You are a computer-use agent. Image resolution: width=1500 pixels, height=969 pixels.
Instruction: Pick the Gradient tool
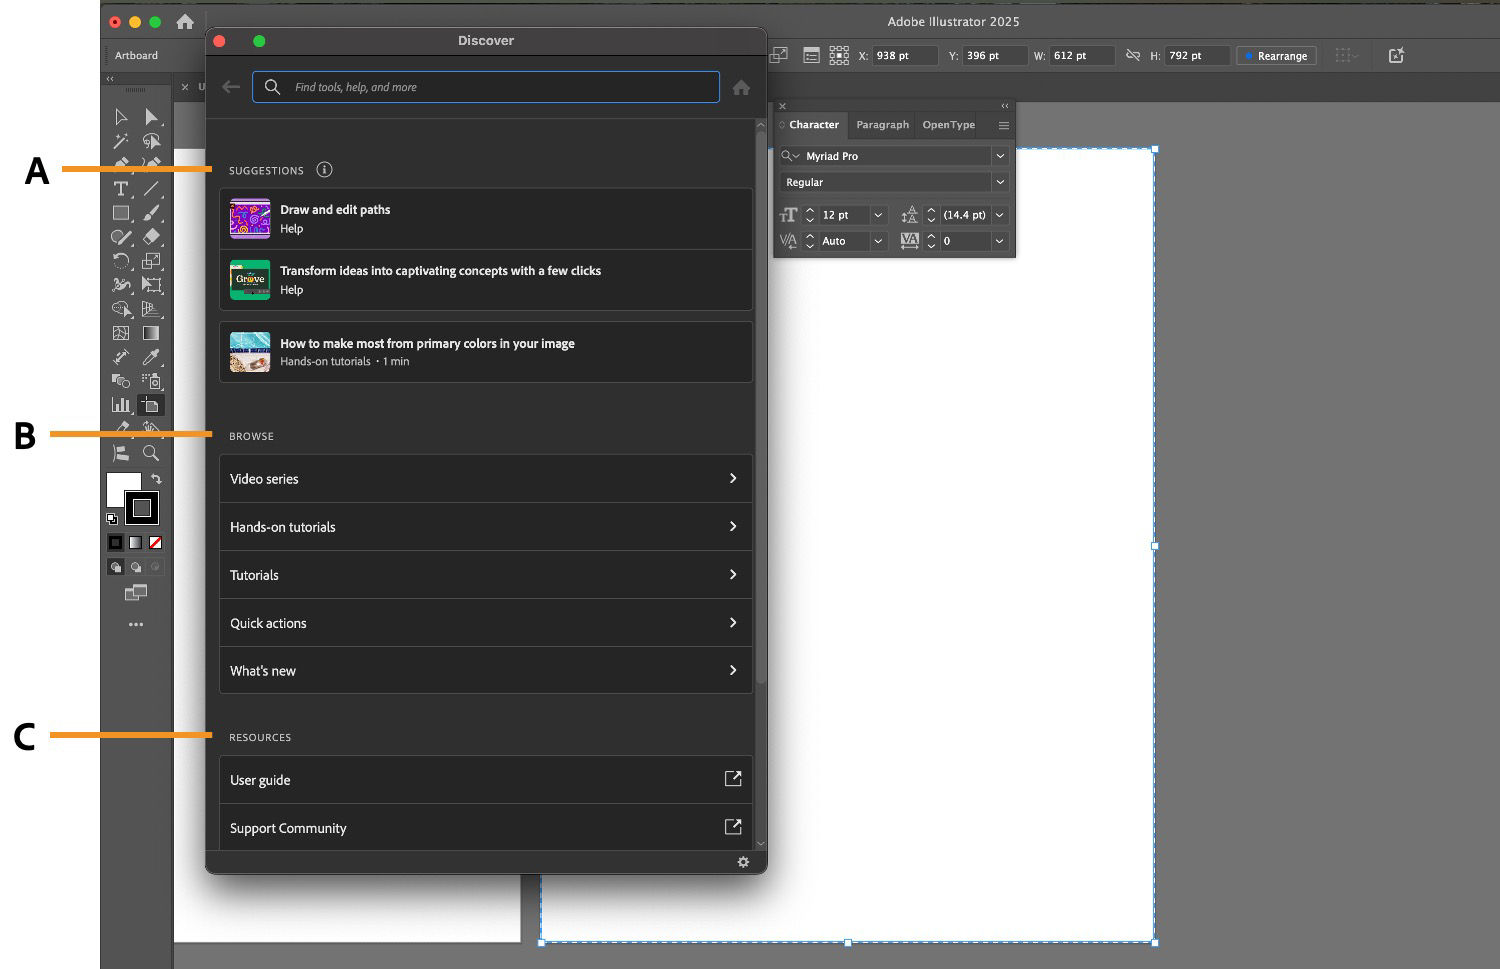click(x=151, y=333)
